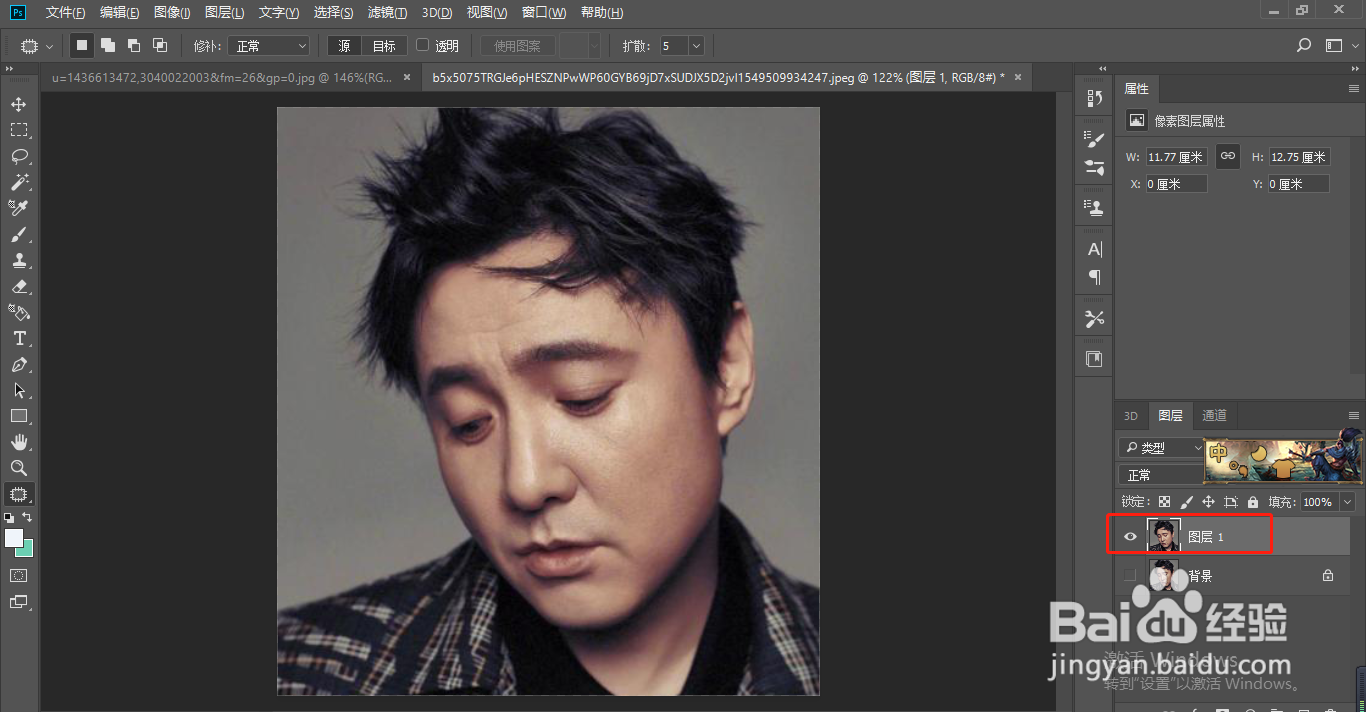The image size is (1366, 712).
Task: Click the background color swatch
Action: (26, 548)
